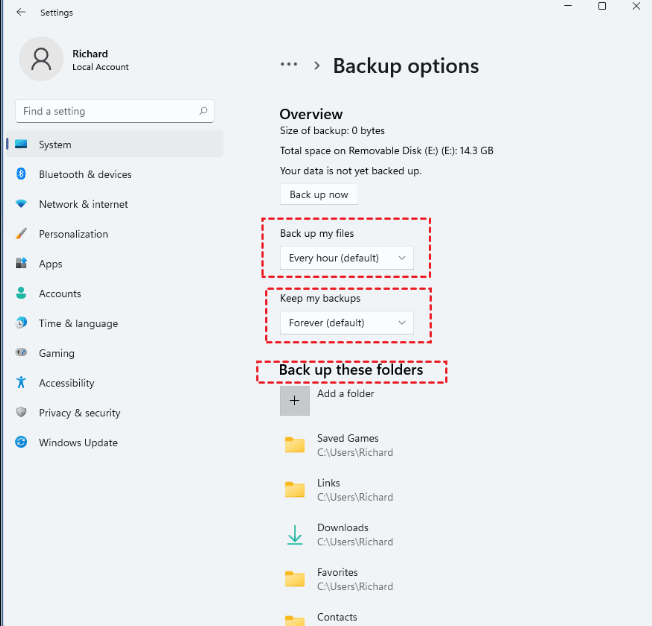Click Total space on Removable Disk text
Viewport: 652px width, 626px height.
coord(386,151)
